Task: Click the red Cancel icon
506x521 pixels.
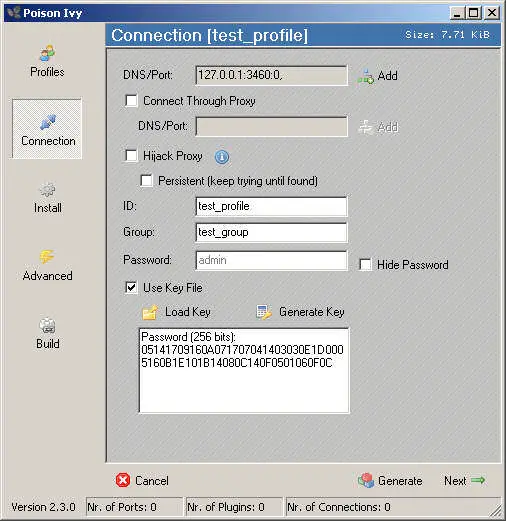Action: [x=123, y=480]
